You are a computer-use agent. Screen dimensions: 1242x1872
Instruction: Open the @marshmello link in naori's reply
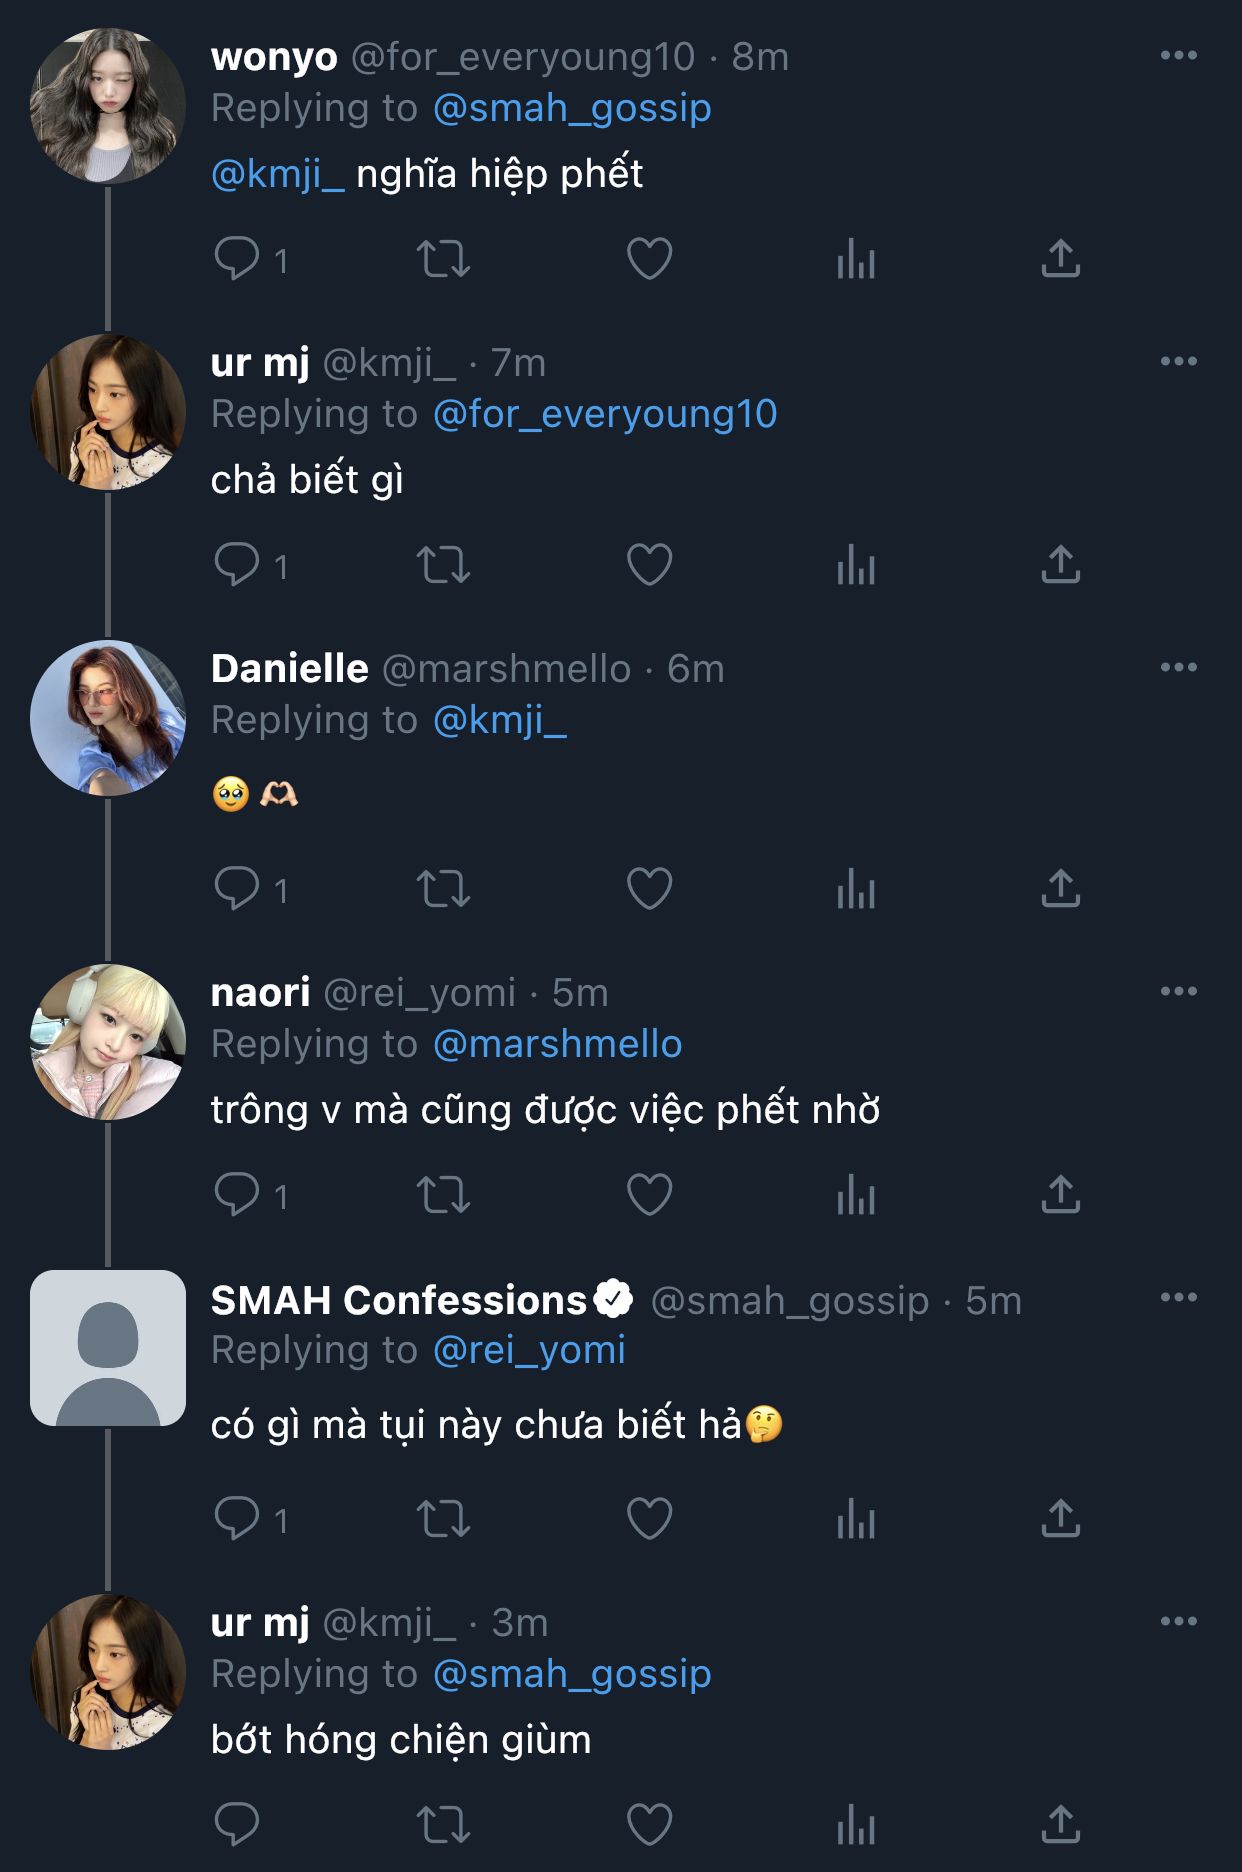[557, 1045]
